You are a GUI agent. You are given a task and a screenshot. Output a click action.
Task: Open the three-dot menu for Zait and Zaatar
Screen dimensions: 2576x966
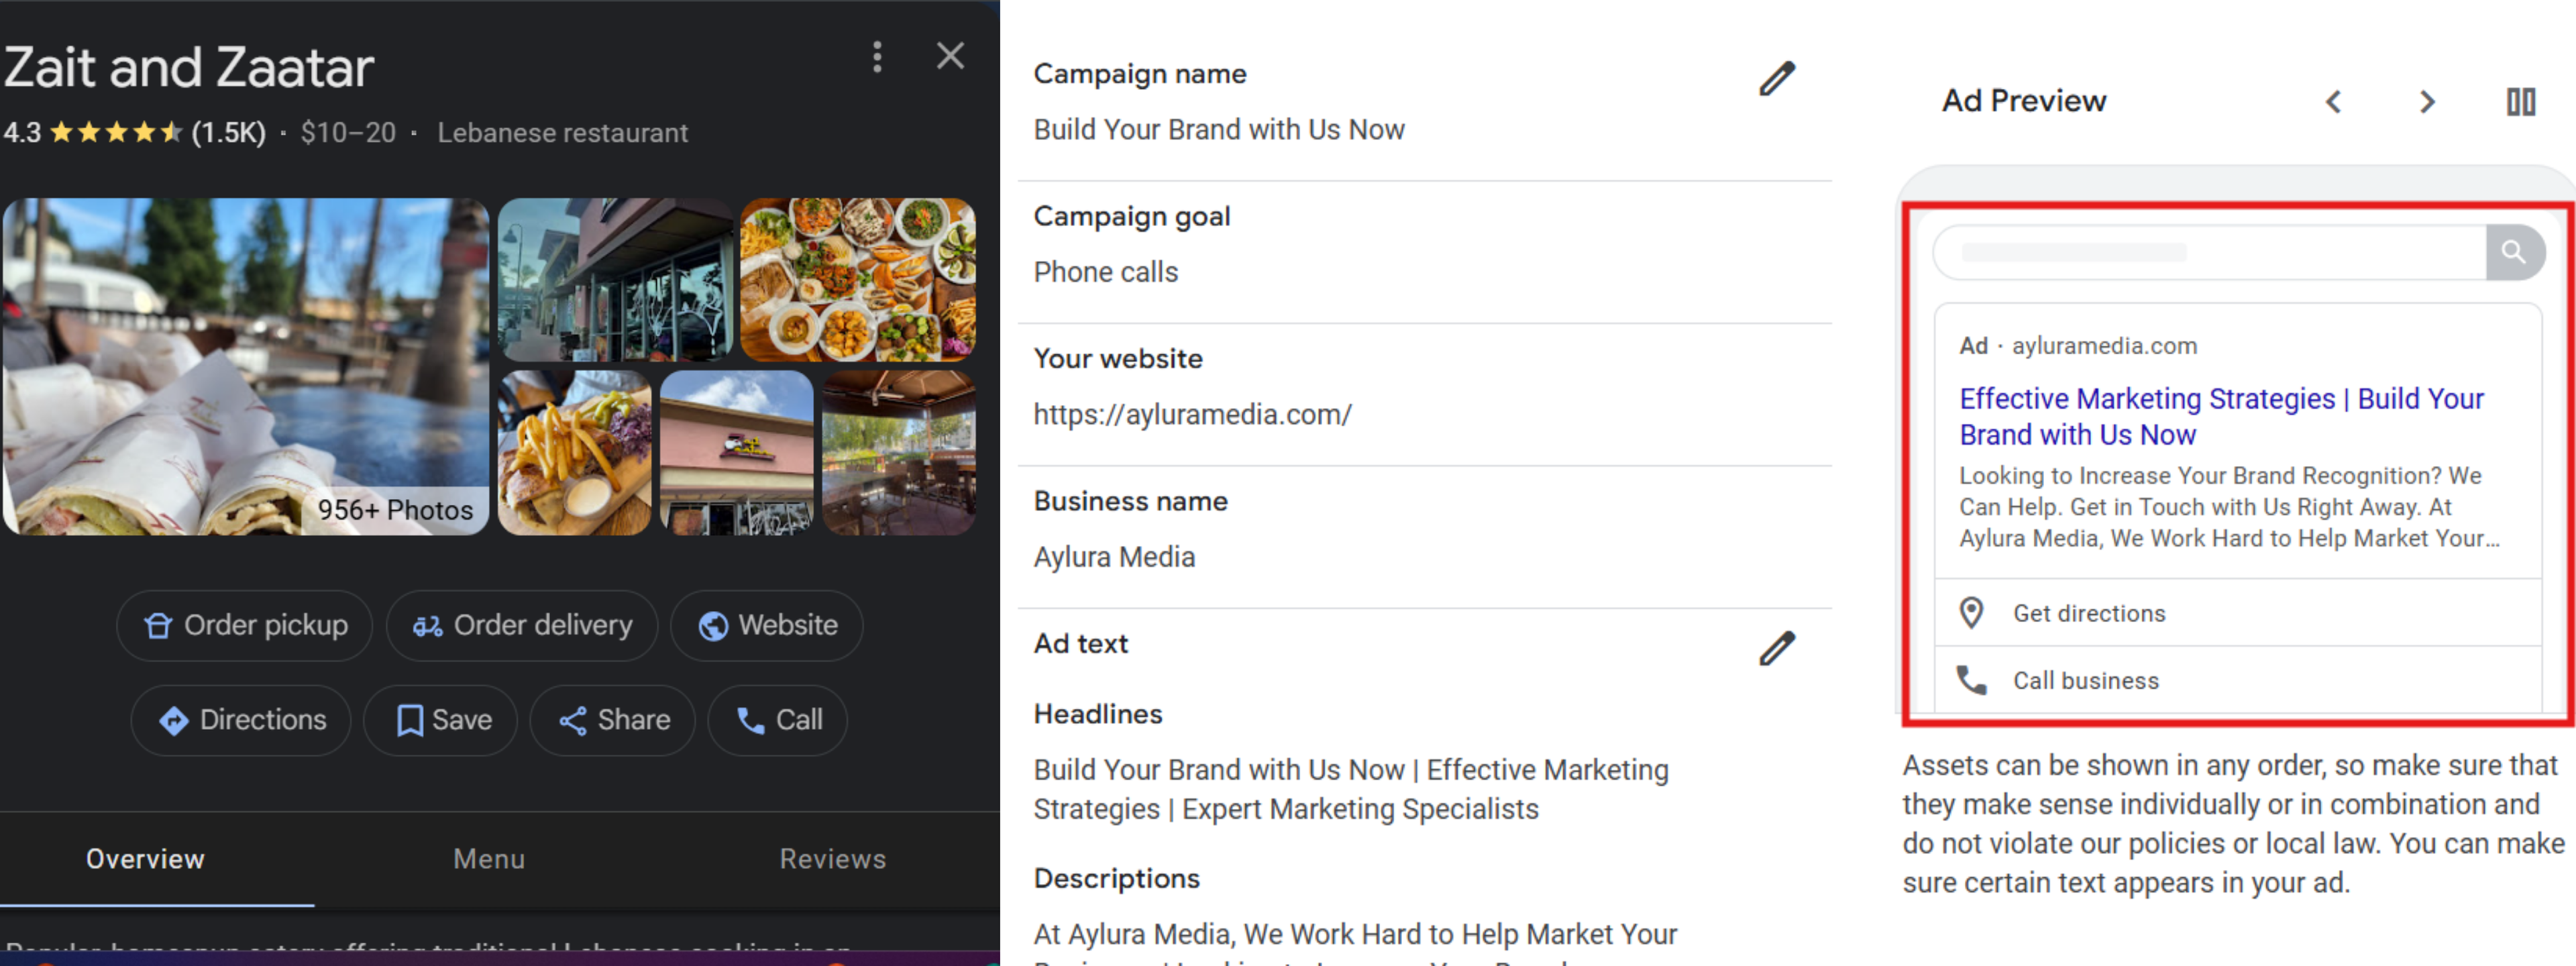pos(877,57)
